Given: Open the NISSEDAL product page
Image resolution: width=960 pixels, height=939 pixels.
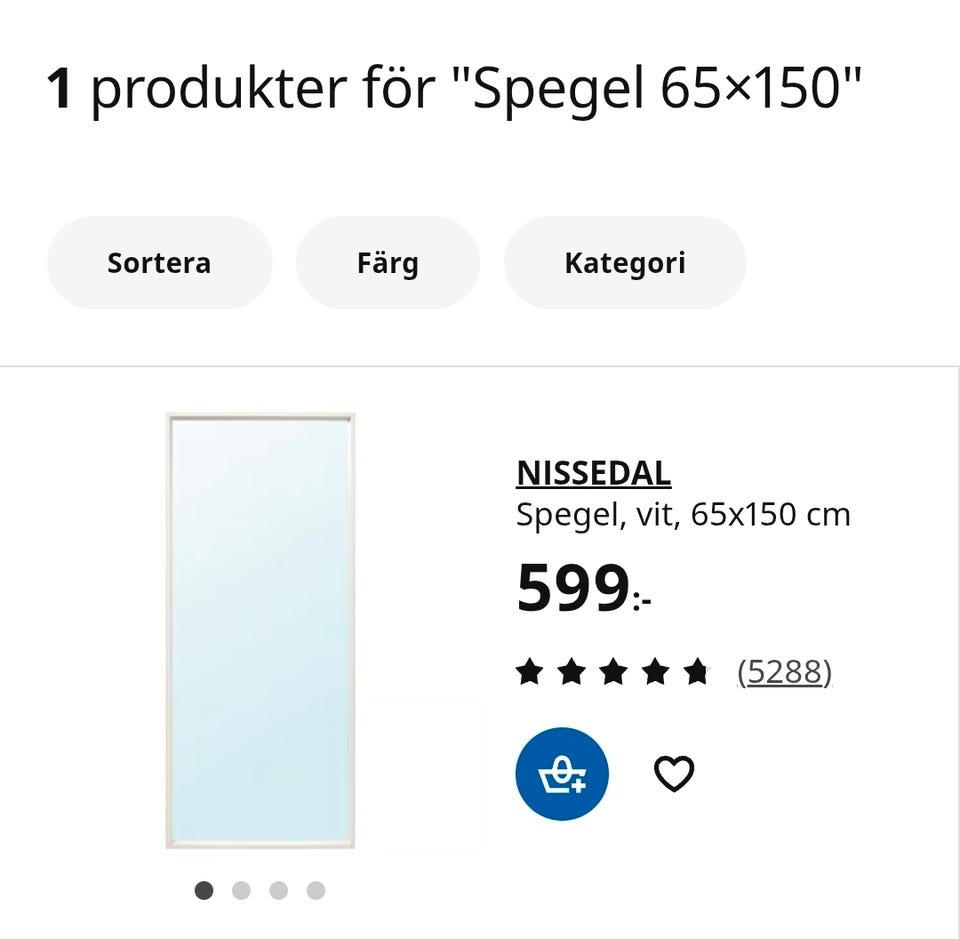Looking at the screenshot, I should [x=593, y=472].
